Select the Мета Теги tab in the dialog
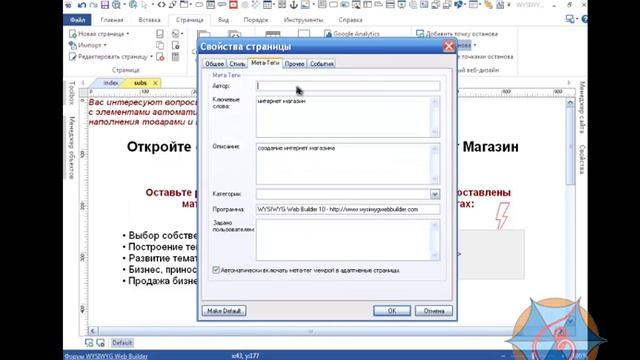Screen dimensions: 640x360 click(x=265, y=63)
